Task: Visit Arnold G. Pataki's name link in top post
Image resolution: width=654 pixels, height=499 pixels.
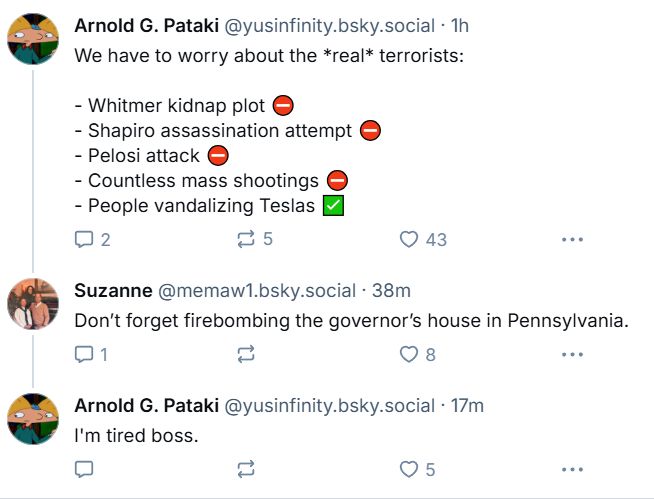Action: [146, 26]
